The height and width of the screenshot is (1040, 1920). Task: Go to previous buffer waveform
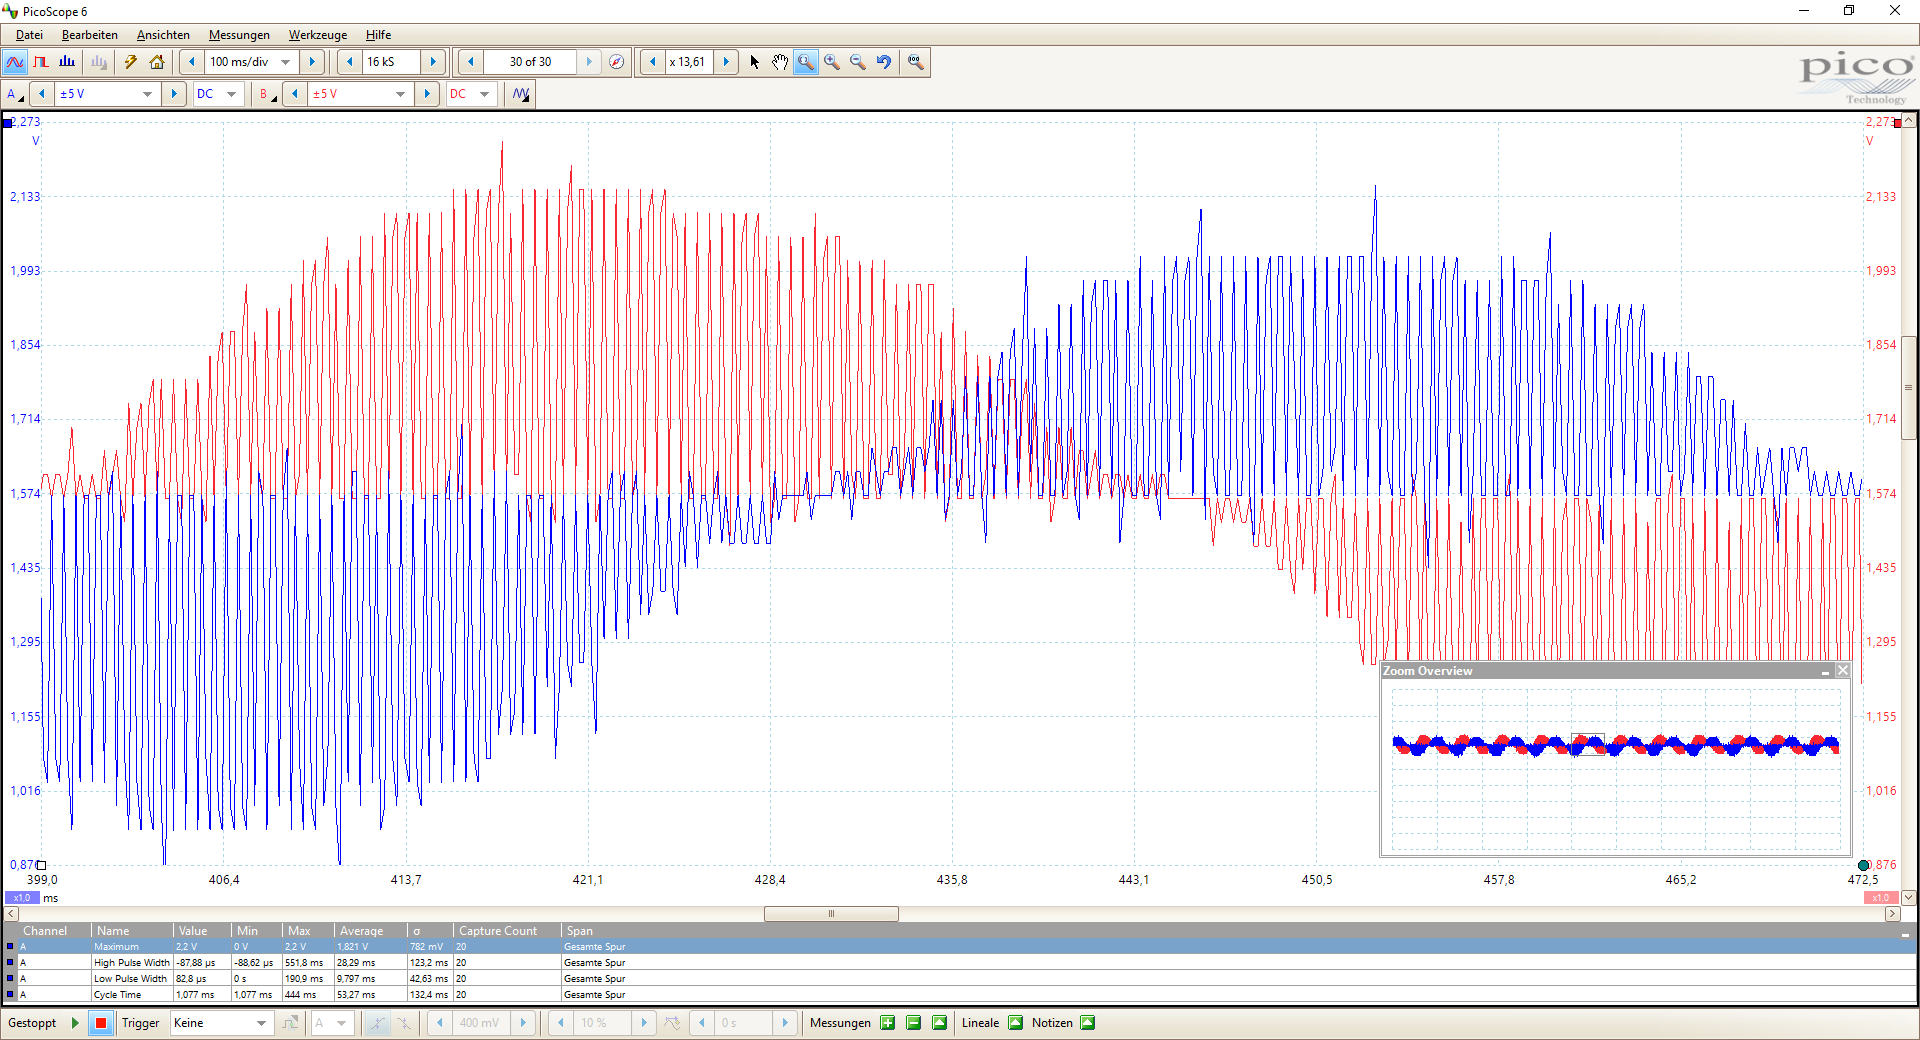tap(471, 62)
